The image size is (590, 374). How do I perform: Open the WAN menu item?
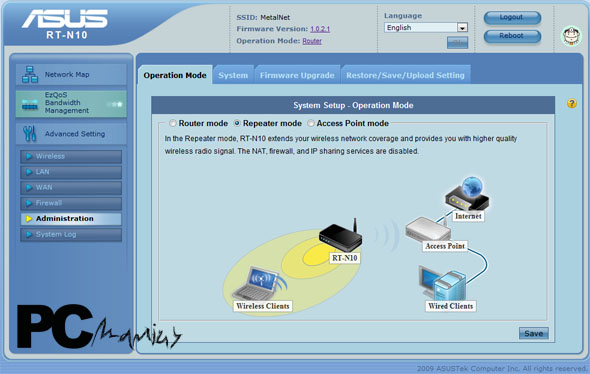point(71,187)
